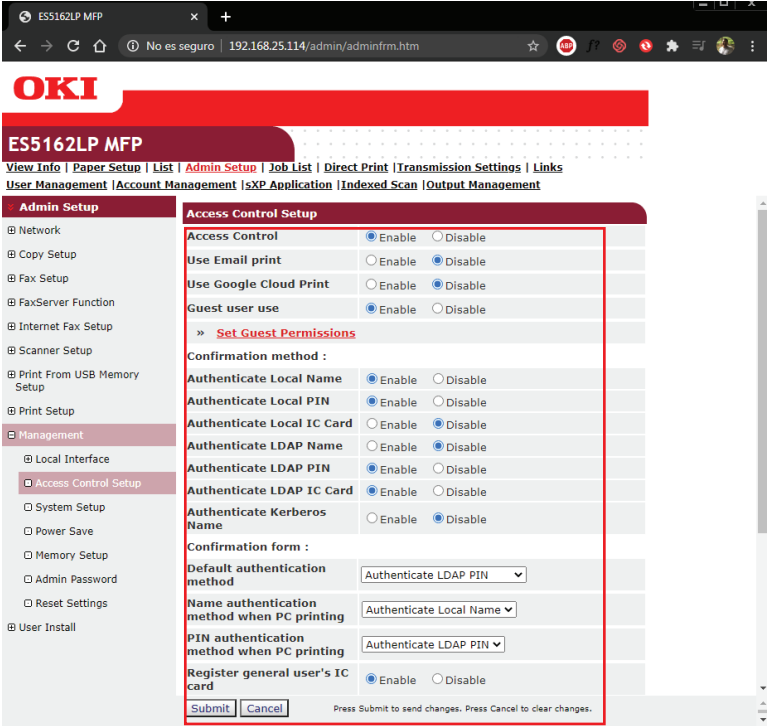The width and height of the screenshot is (769, 726).
Task: Open Name authentication method when PC printing dropdown
Action: (x=439, y=610)
